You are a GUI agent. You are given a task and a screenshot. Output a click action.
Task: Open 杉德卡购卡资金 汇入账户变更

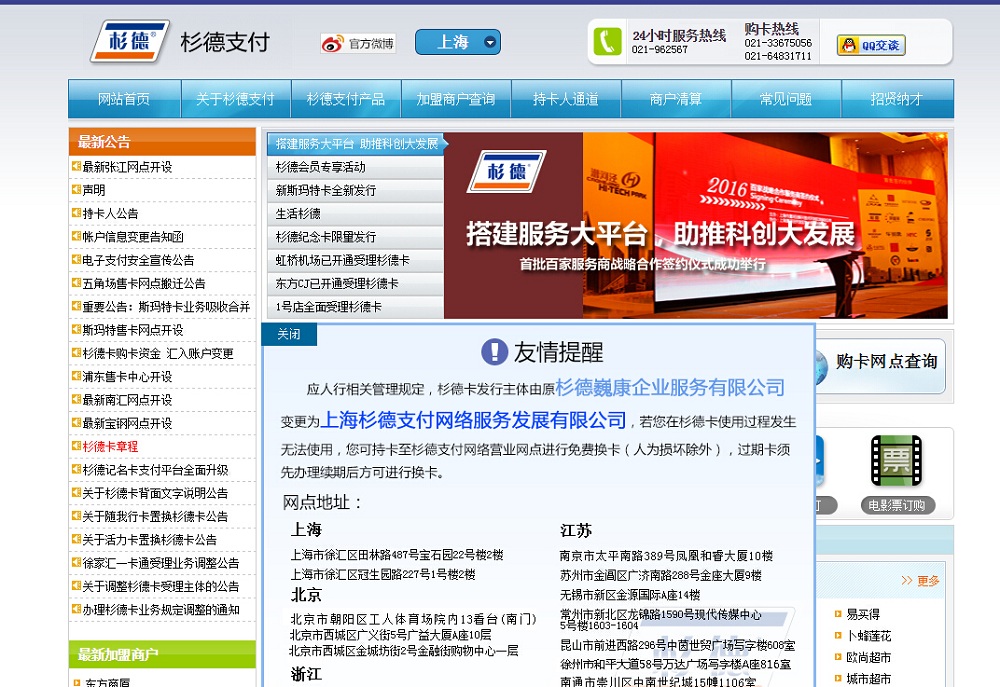(158, 353)
